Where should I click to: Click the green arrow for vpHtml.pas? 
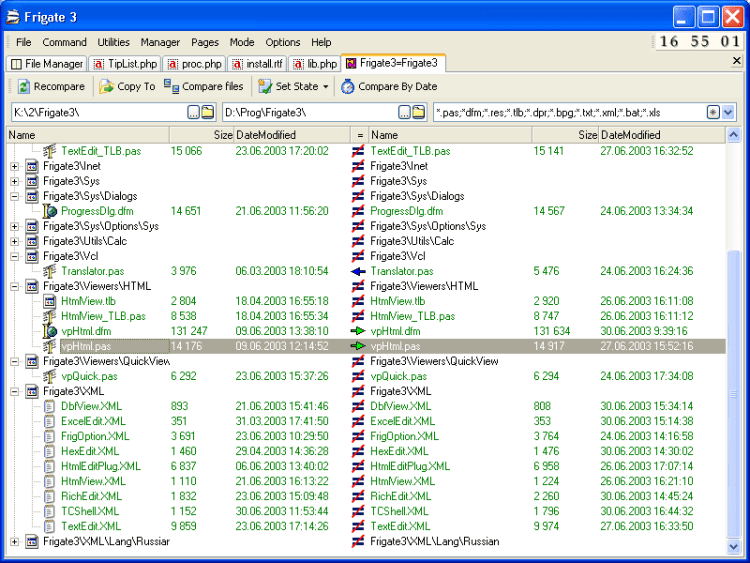[x=358, y=346]
